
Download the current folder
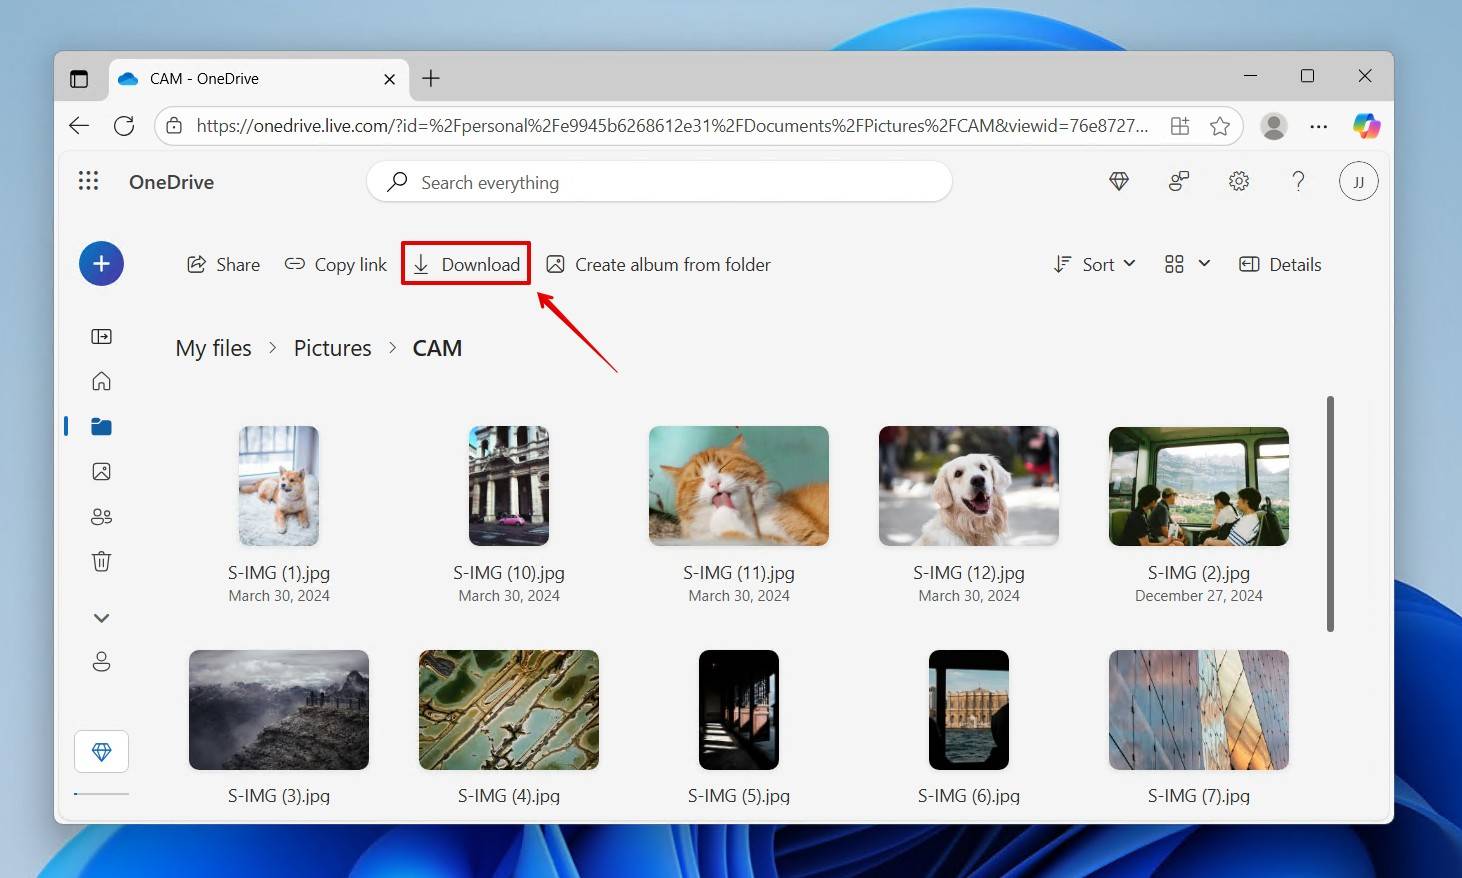[x=465, y=263]
